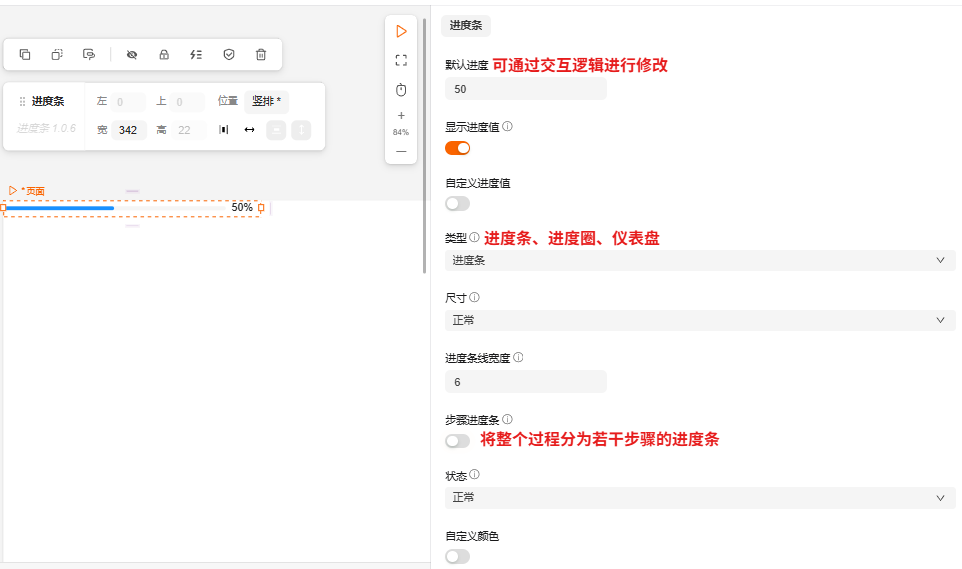Click the duplicate with dashed outline icon
The height and width of the screenshot is (569, 962).
point(57,55)
